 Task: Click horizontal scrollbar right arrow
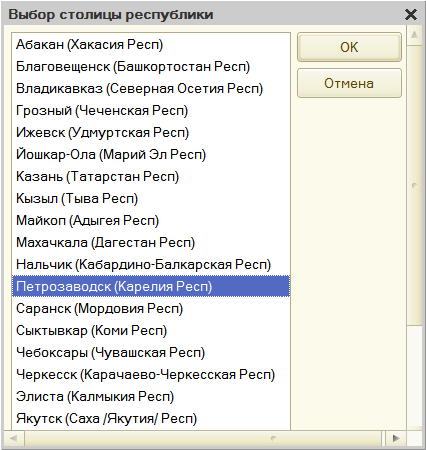[x=396, y=438]
